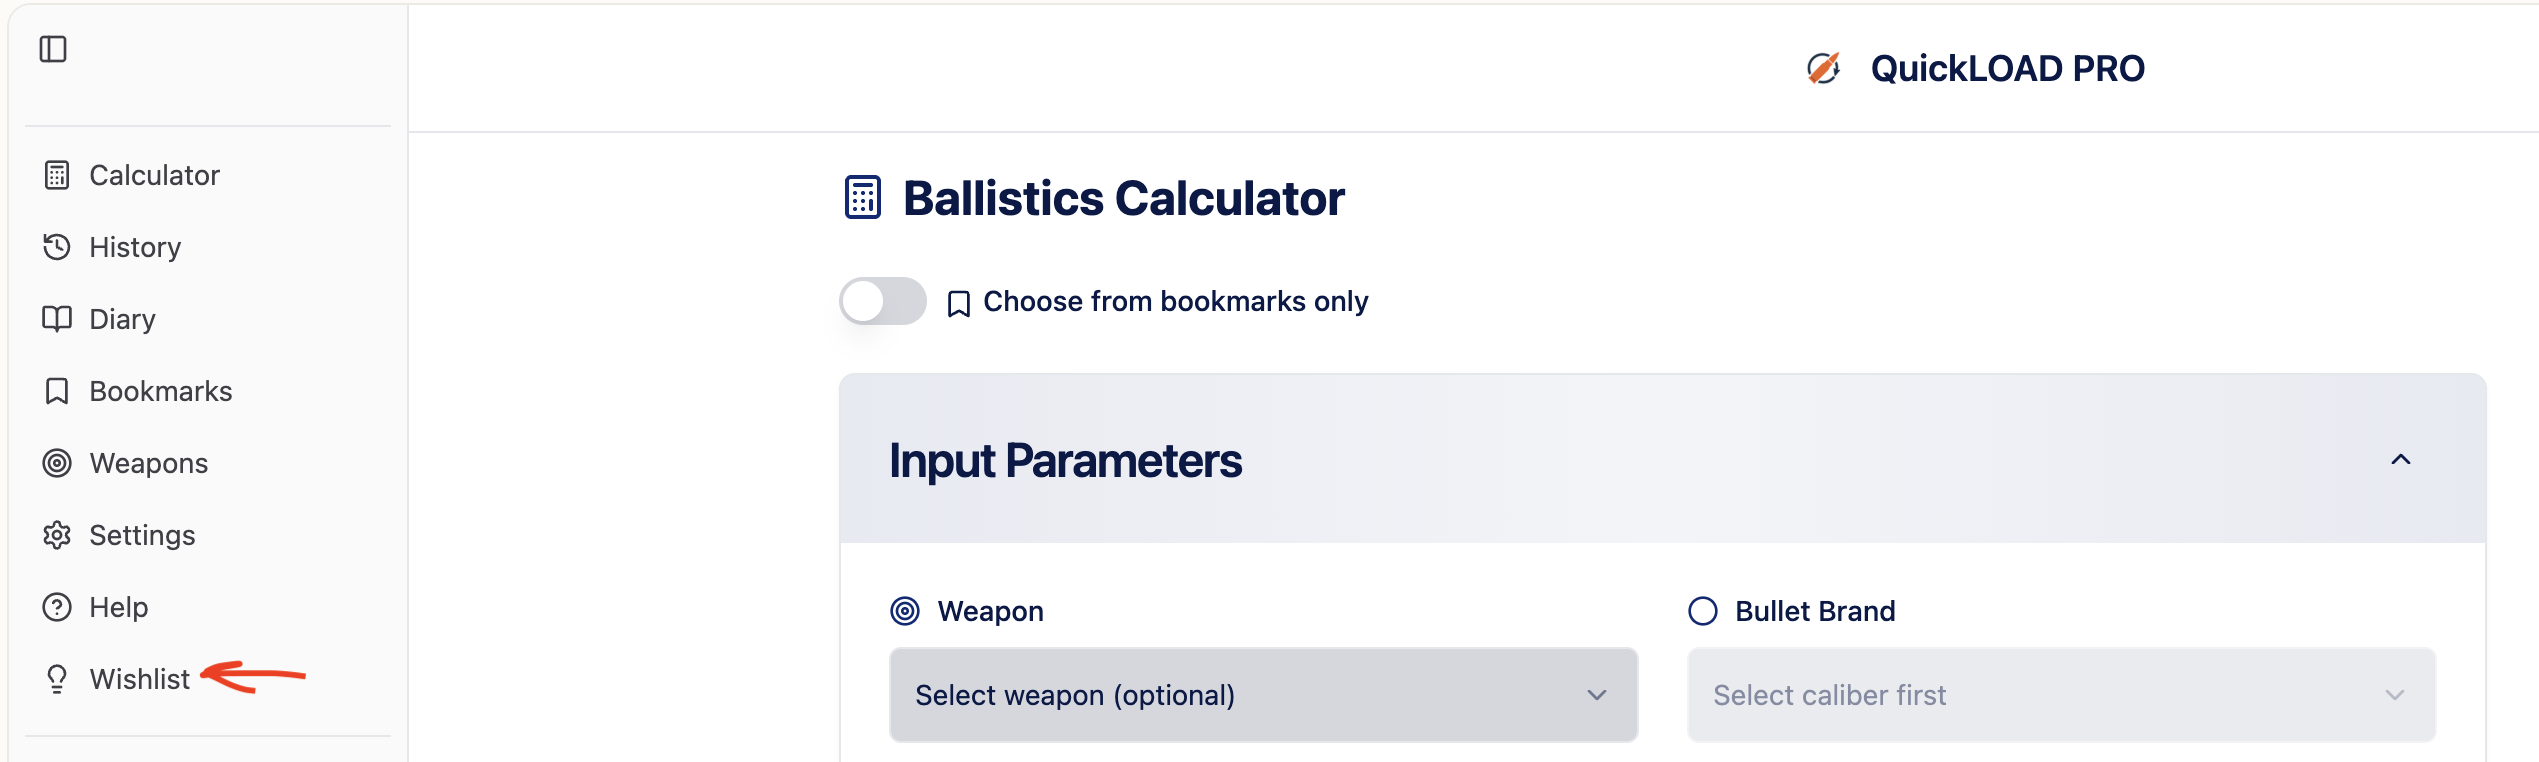Click the Settings gear icon
This screenshot has width=2539, height=762.
click(57, 535)
